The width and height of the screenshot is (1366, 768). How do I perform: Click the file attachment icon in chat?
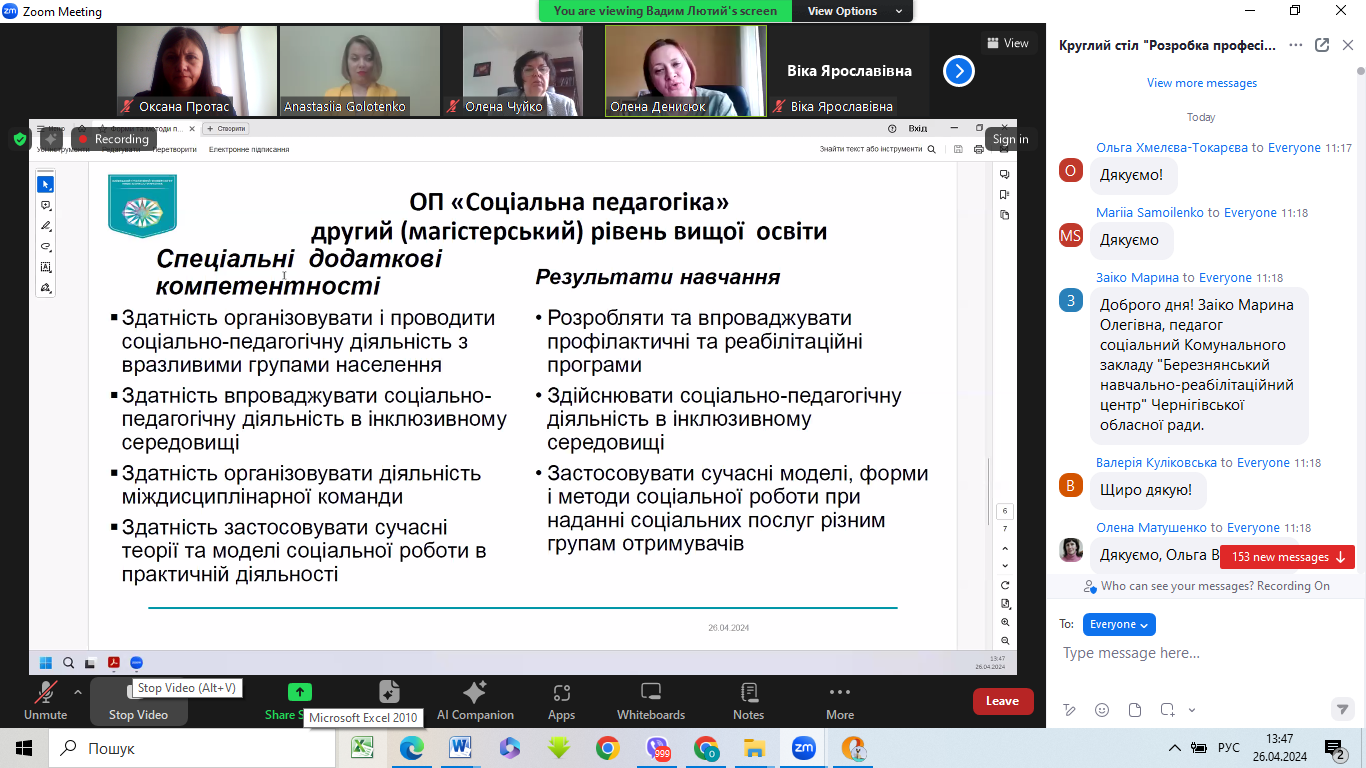coord(1135,710)
